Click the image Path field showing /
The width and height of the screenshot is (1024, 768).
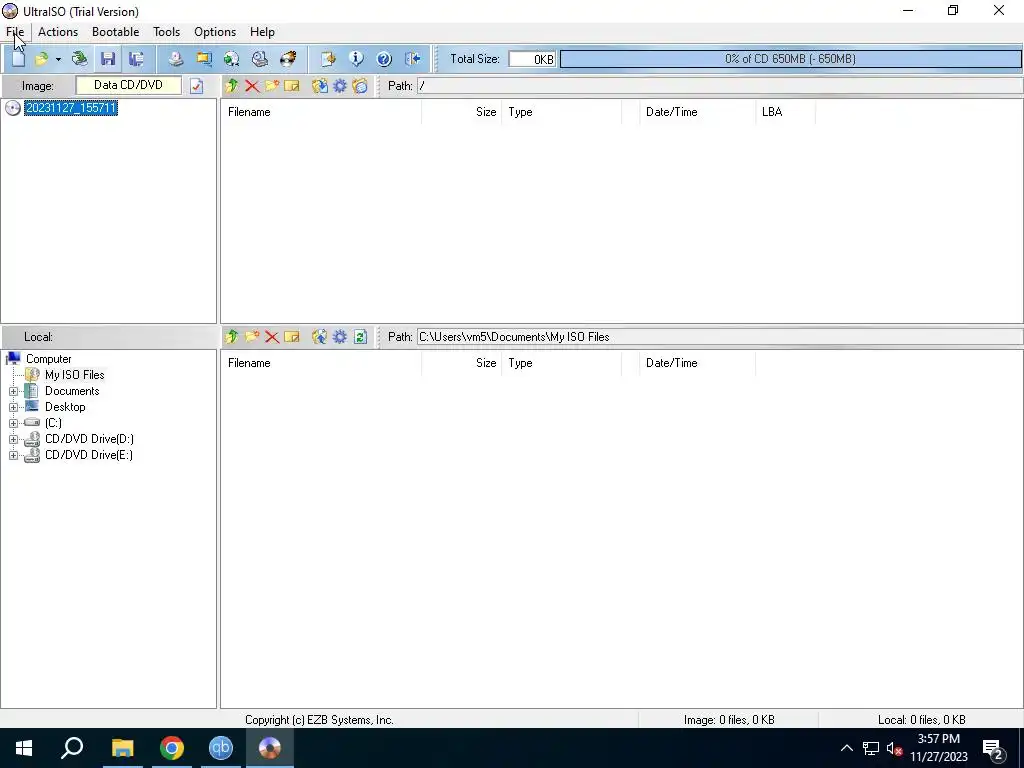[x=720, y=86]
